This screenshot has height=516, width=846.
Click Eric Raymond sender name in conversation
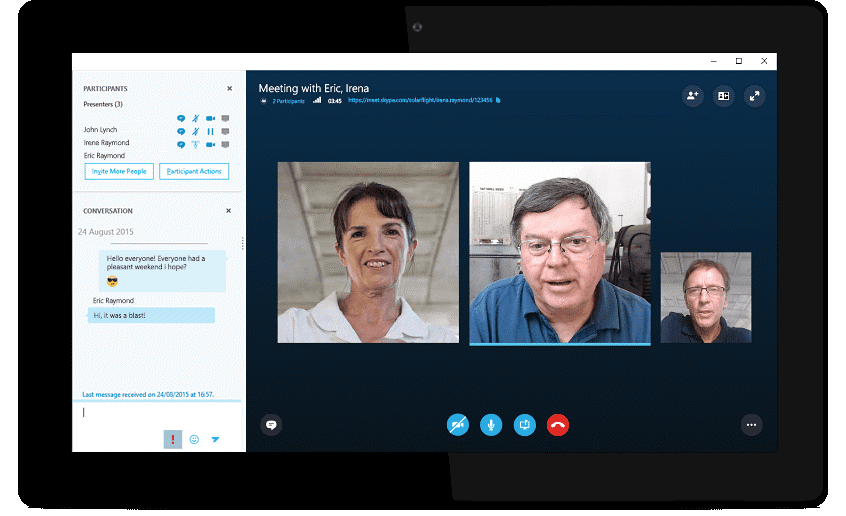tap(113, 301)
